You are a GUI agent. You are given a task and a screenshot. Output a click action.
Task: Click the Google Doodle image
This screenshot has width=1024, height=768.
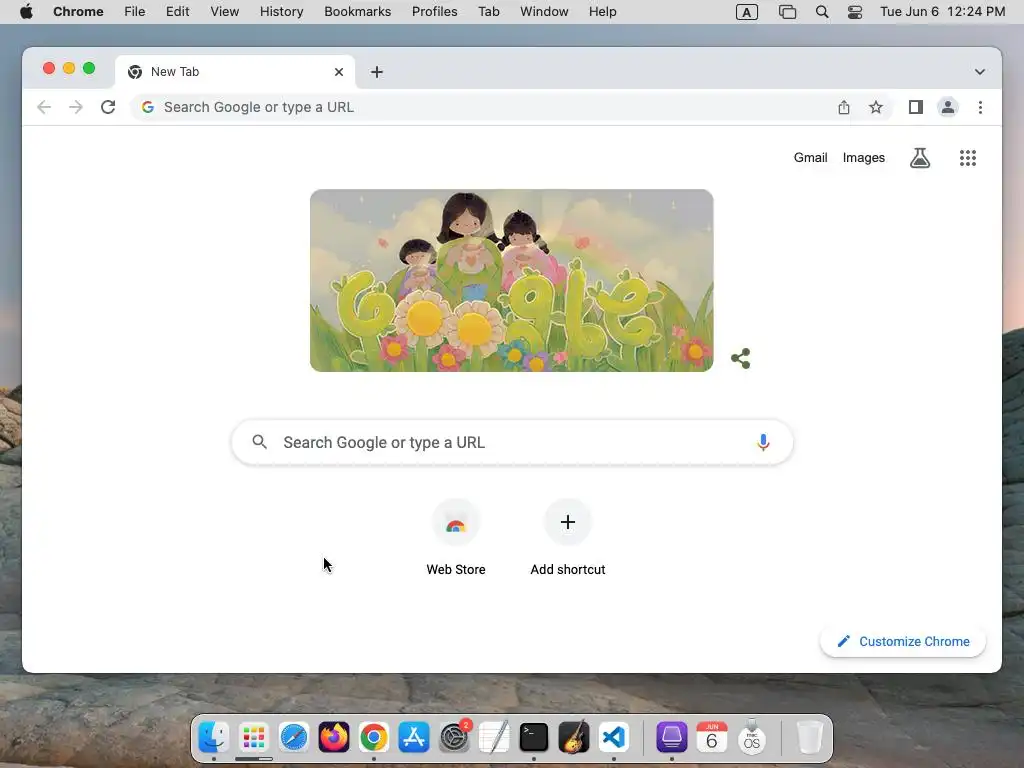pos(511,280)
